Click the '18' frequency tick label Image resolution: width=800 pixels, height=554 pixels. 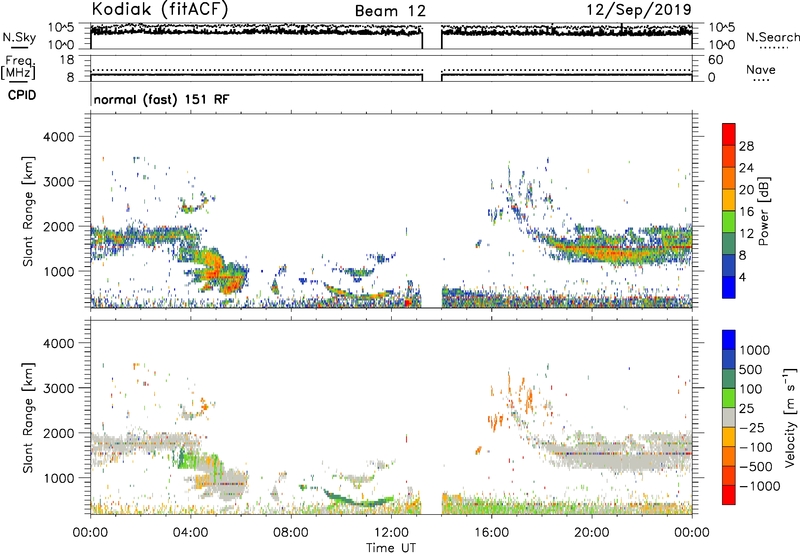pyautogui.click(x=67, y=60)
